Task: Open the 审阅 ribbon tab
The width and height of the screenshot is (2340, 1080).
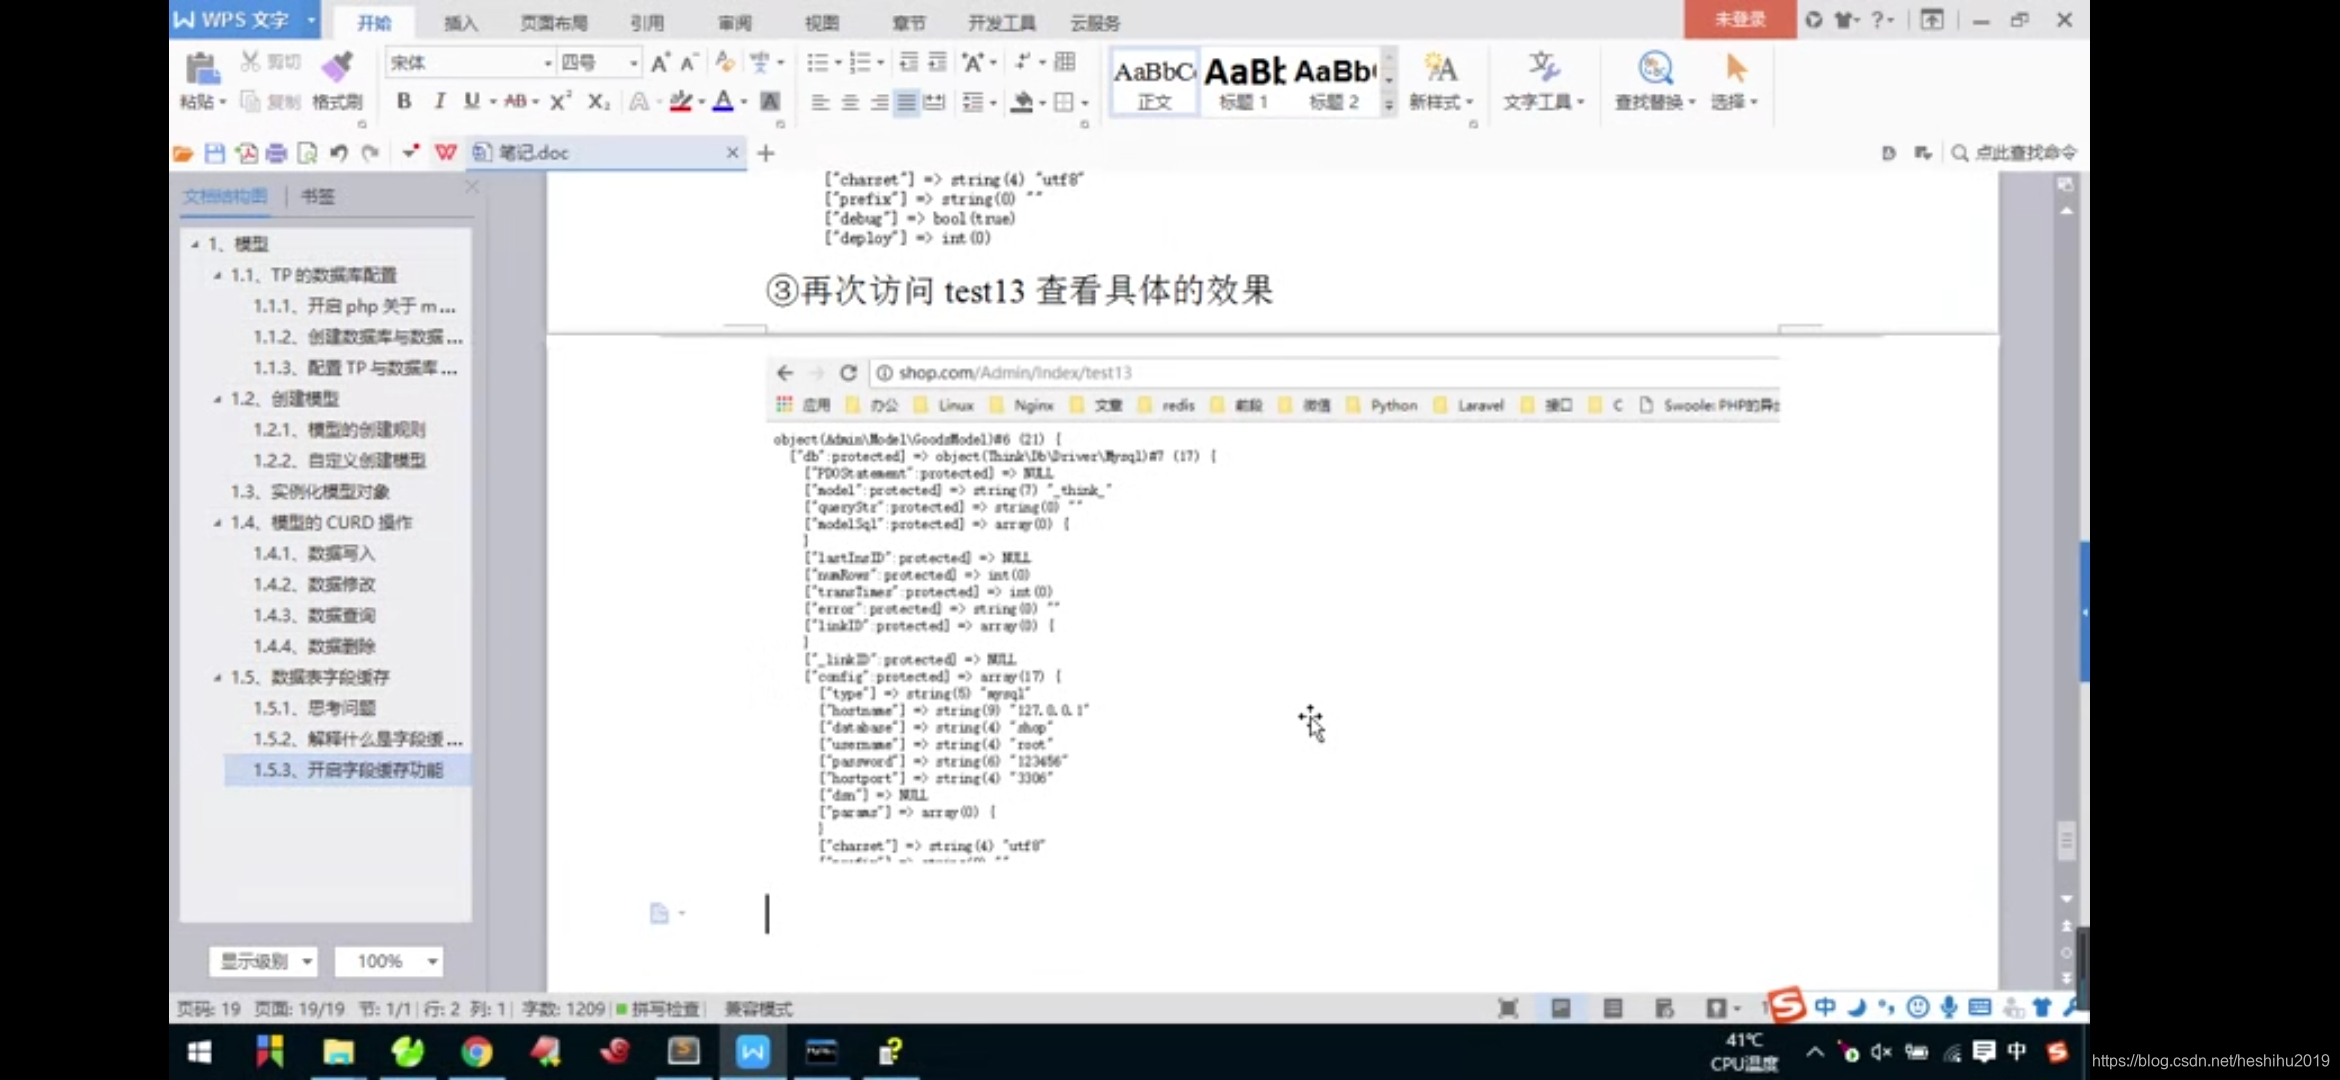Action: [734, 23]
